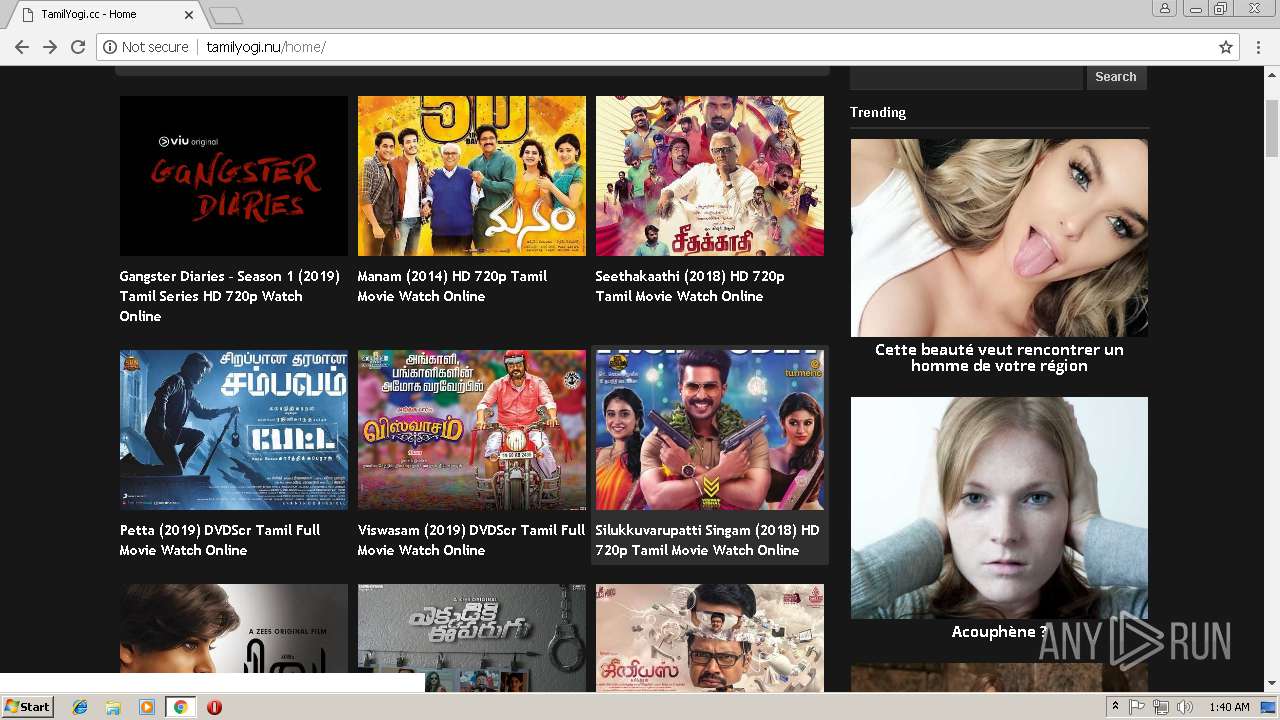This screenshot has height=720, width=1280.
Task: Reload the current page
Action: pos(78,47)
